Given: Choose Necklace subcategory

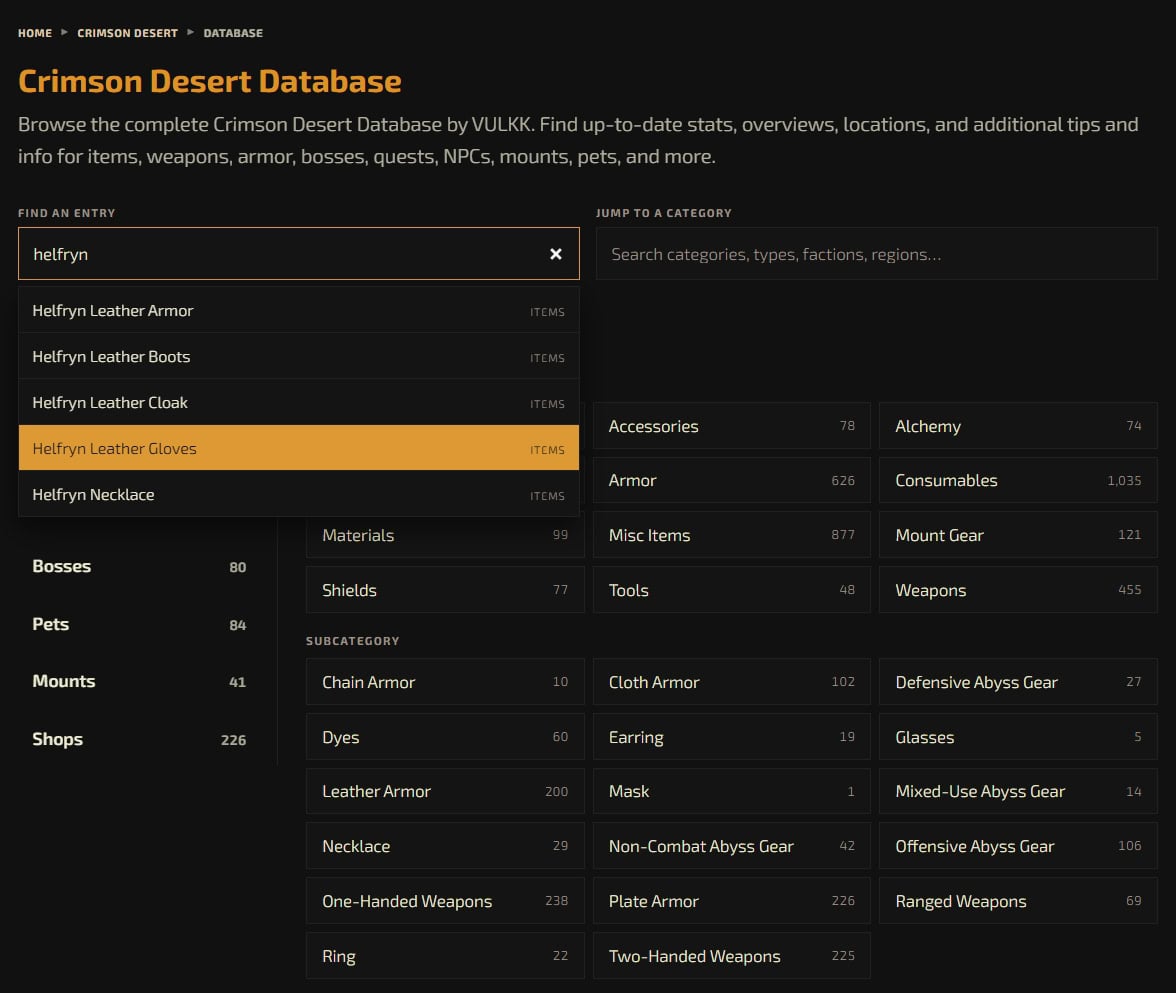Looking at the screenshot, I should pos(445,846).
